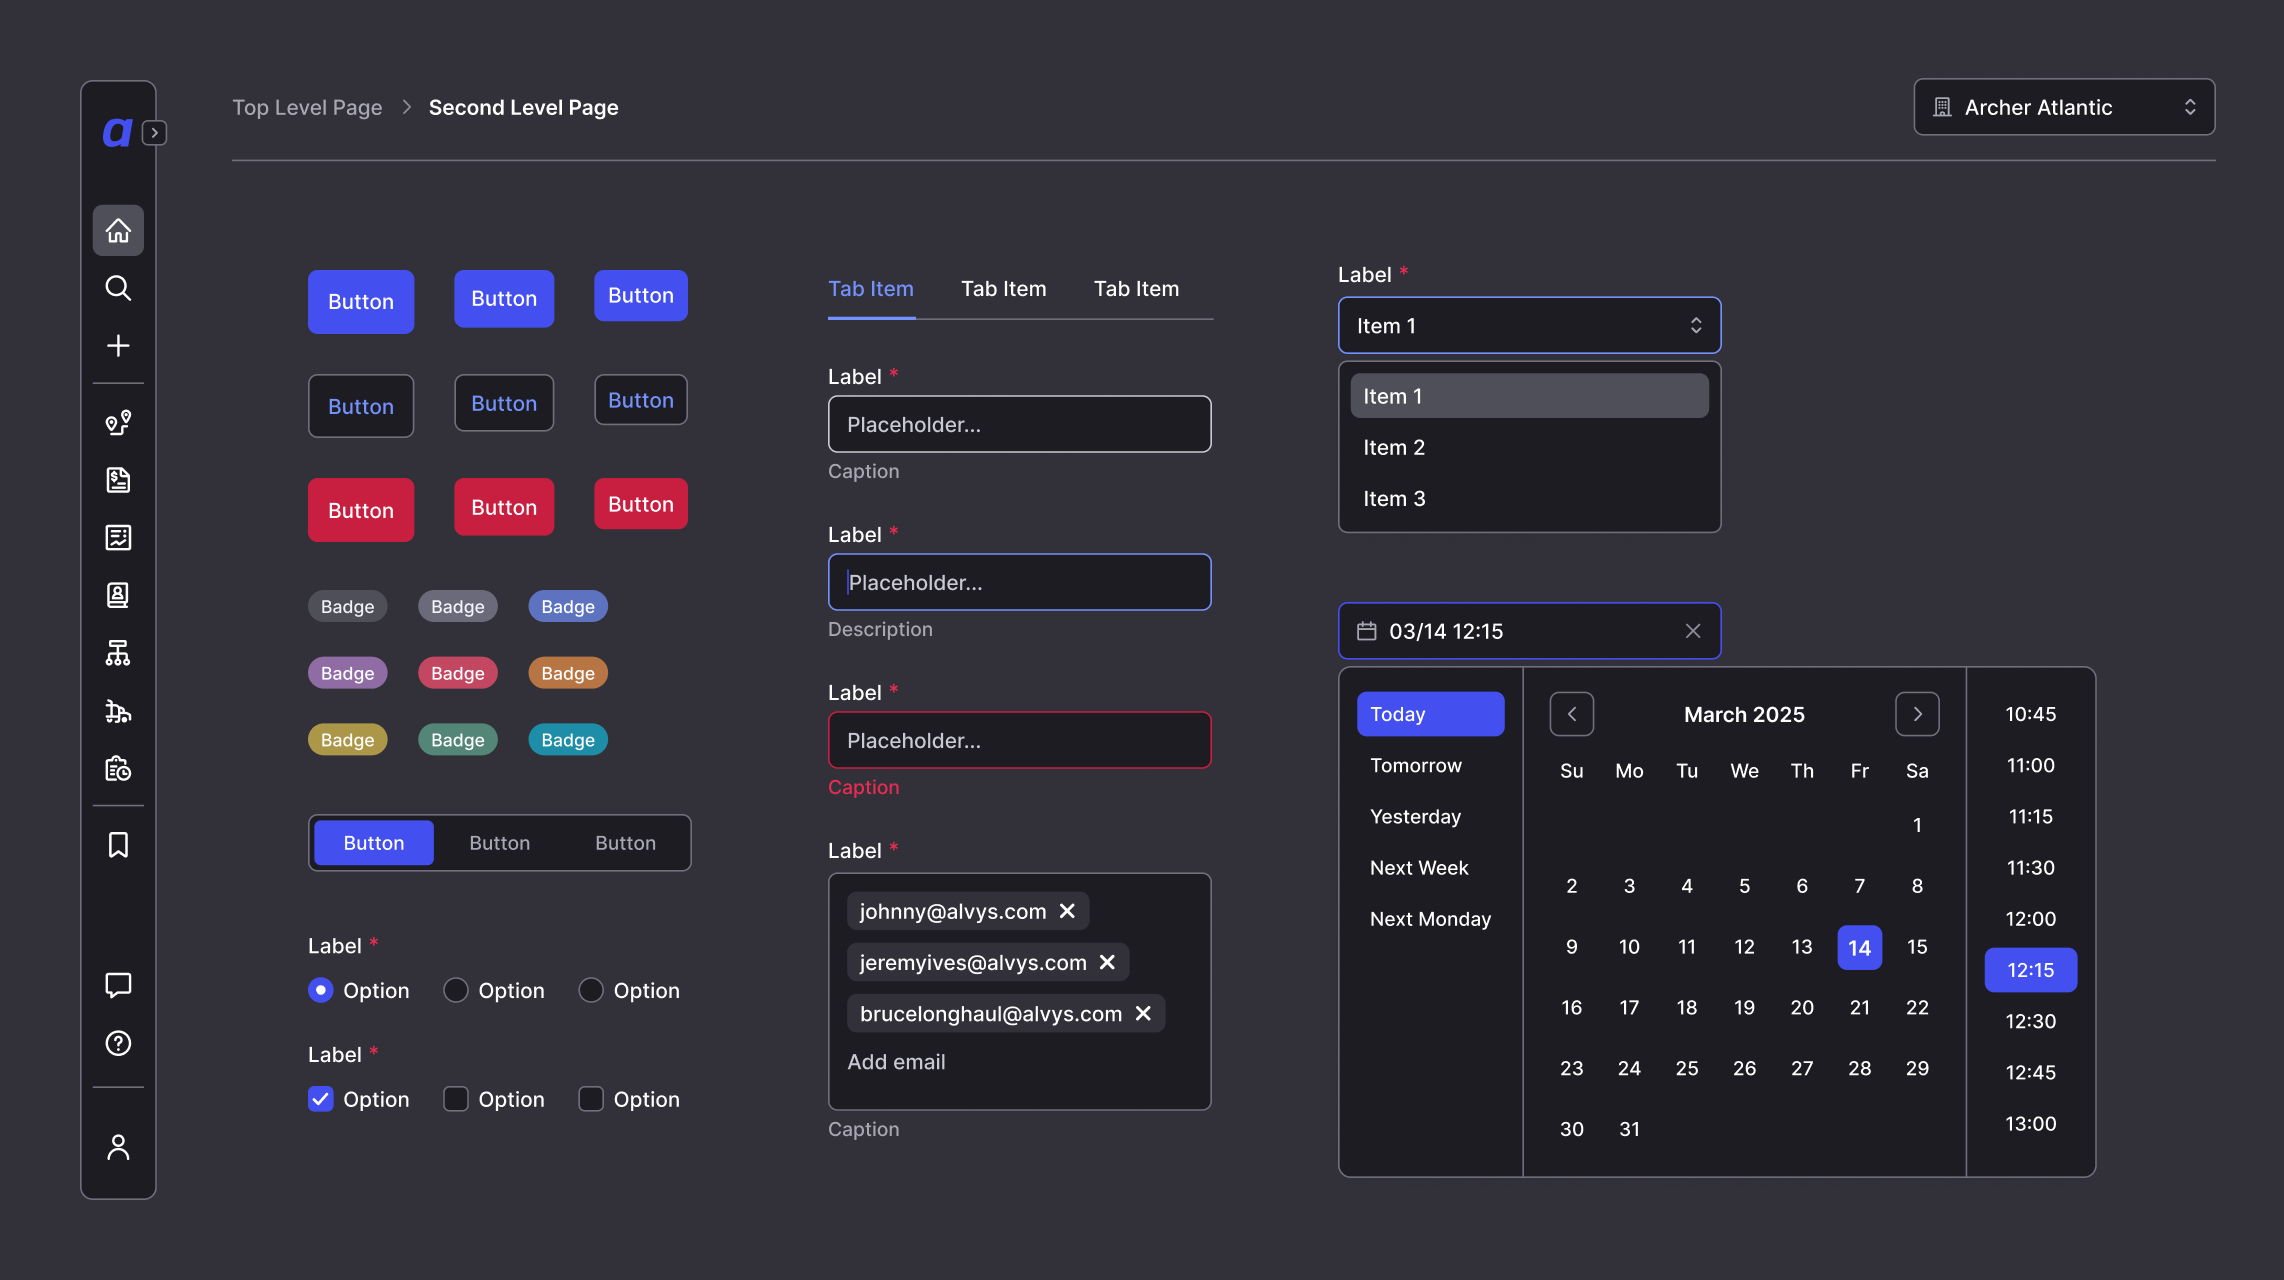This screenshot has width=2284, height=1280.
Task: Choose Item 2 in dropdown list
Action: pyautogui.click(x=1529, y=447)
